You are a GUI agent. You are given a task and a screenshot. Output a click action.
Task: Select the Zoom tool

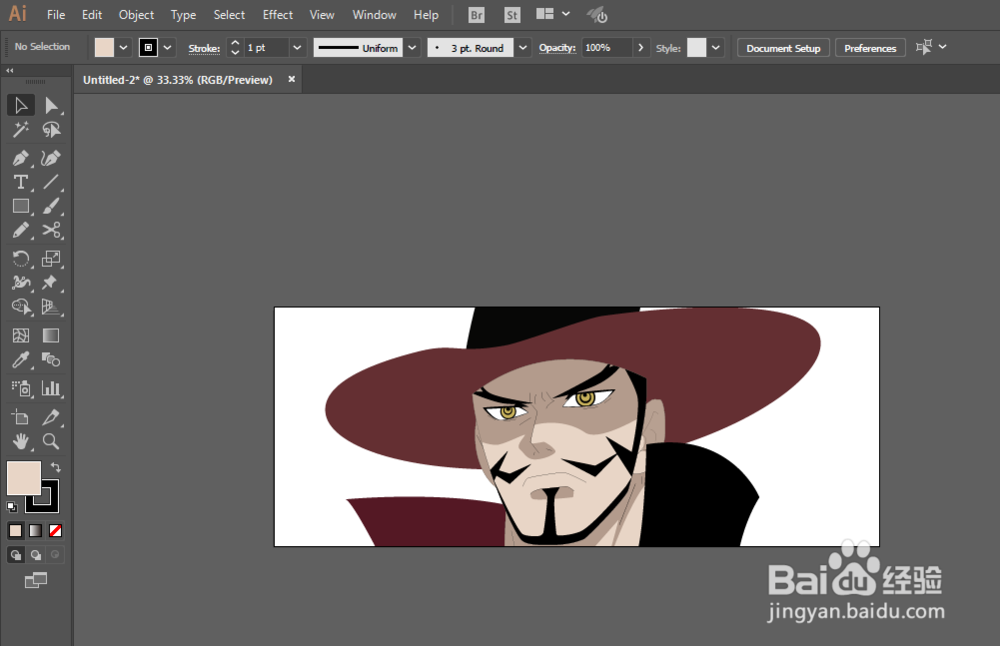pos(51,441)
